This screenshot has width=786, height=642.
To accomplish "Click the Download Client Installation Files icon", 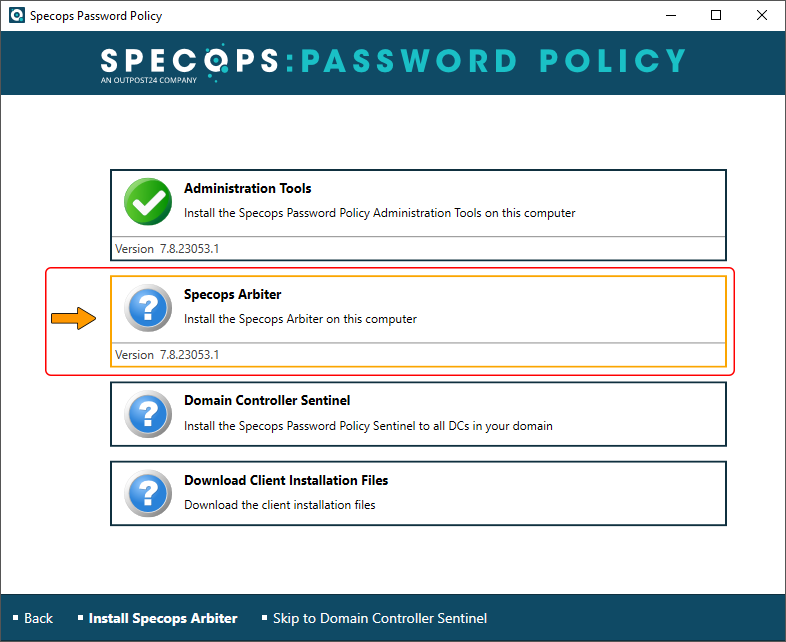I will (x=148, y=494).
